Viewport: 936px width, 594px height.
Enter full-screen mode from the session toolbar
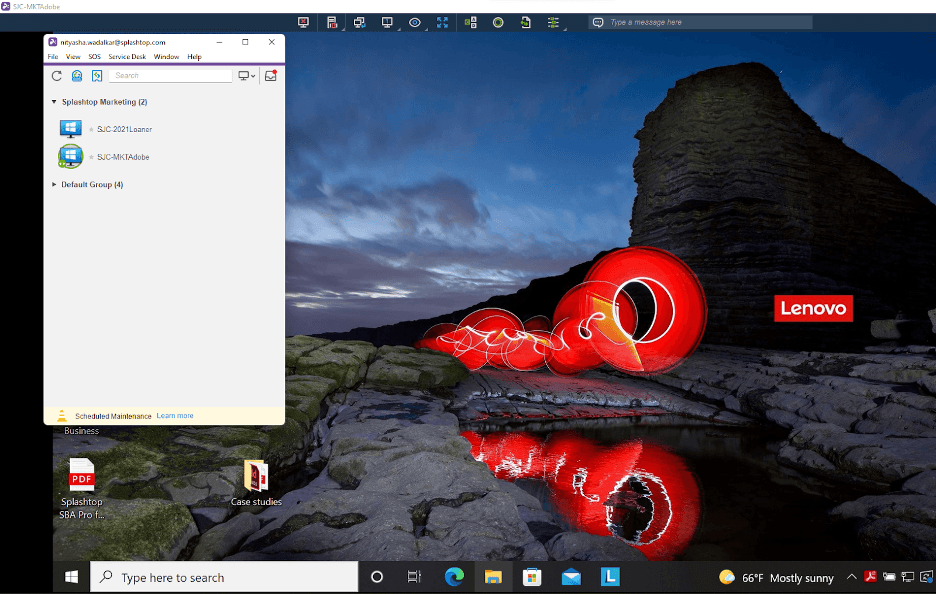point(442,22)
